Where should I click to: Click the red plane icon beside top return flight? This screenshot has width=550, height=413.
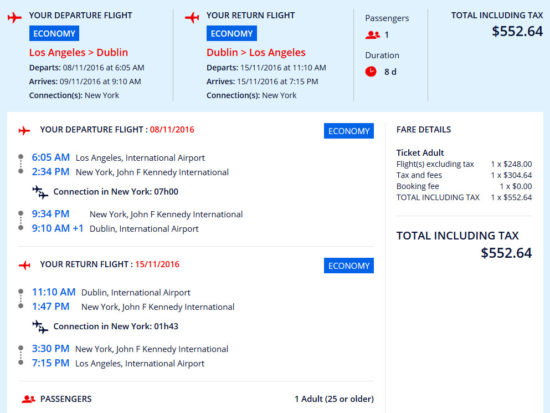(x=192, y=17)
